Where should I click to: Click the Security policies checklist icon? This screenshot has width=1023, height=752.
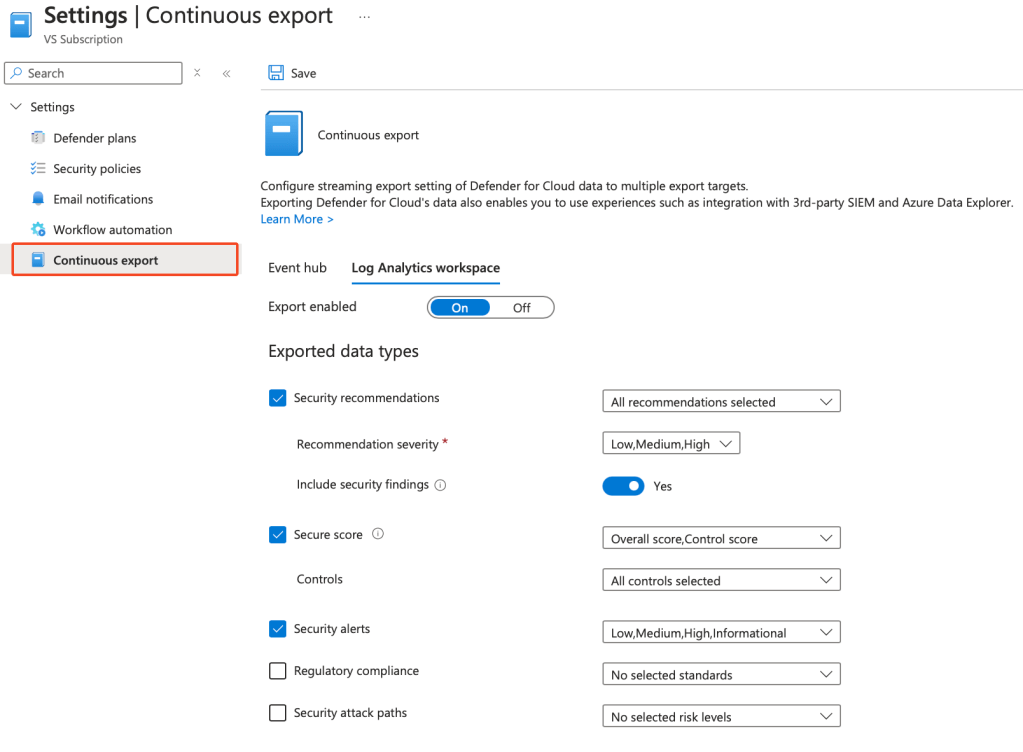pos(38,169)
